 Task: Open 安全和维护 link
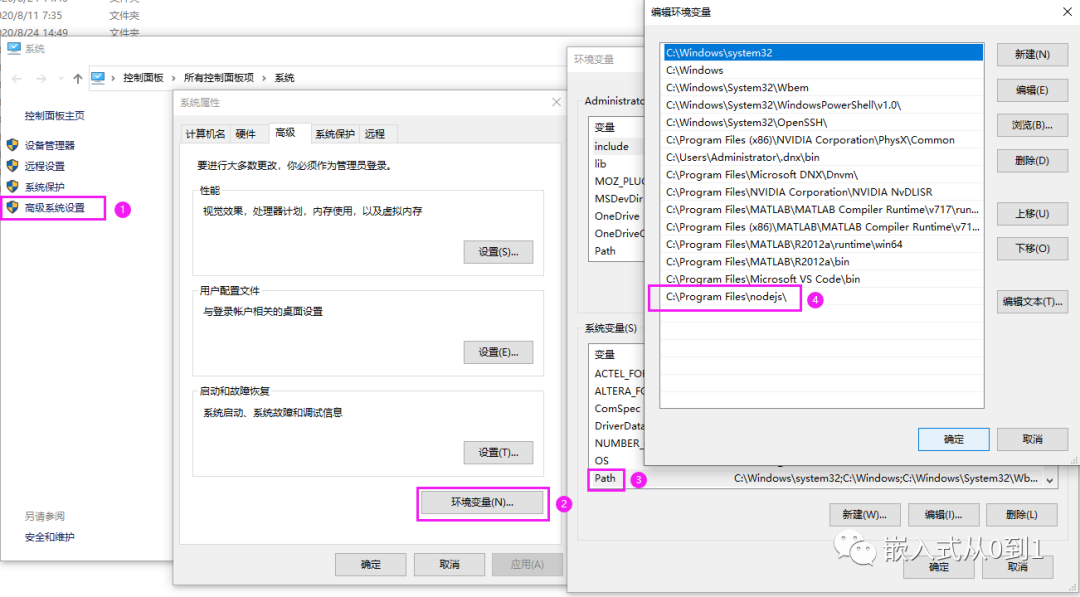(50, 537)
